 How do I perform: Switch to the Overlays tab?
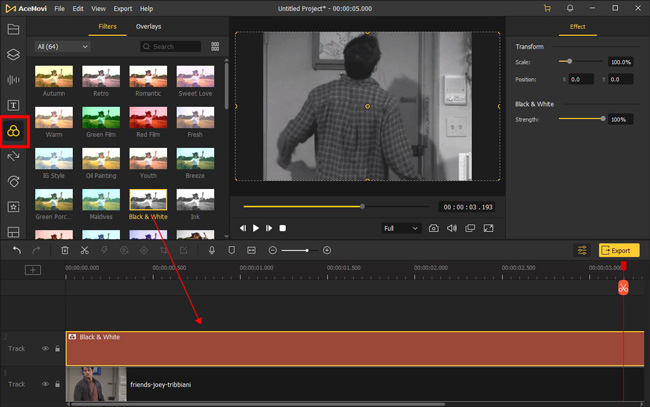coord(148,27)
